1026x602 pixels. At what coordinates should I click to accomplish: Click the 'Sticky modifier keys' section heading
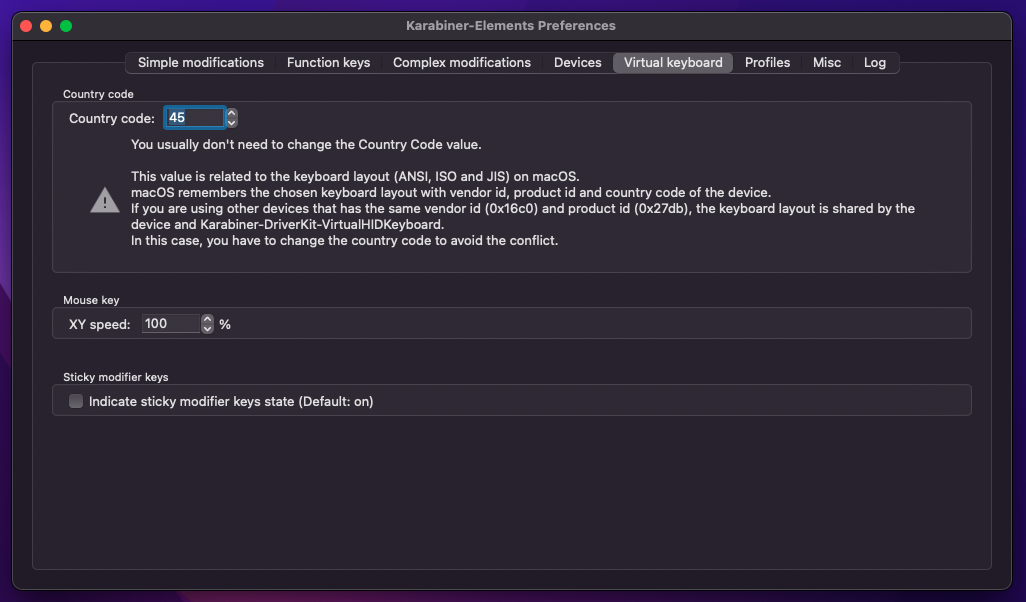[x=116, y=377]
